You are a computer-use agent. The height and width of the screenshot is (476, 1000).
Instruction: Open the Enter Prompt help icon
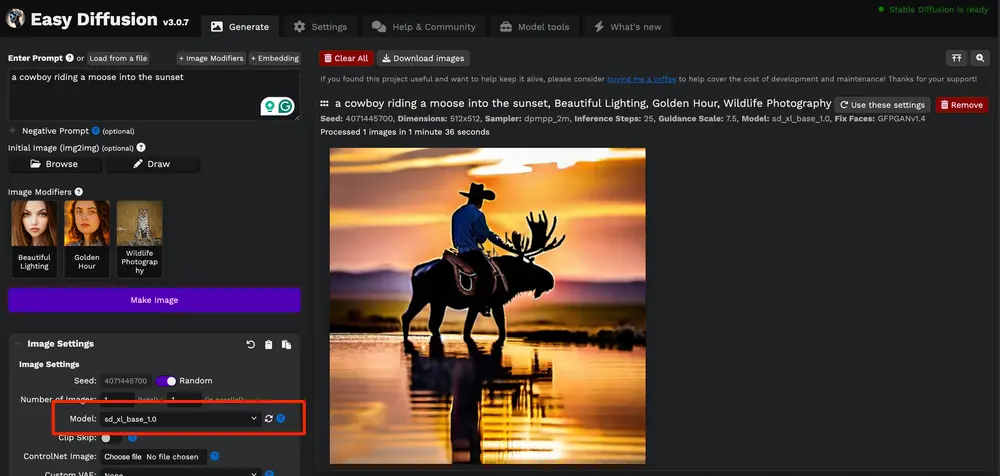coord(69,58)
